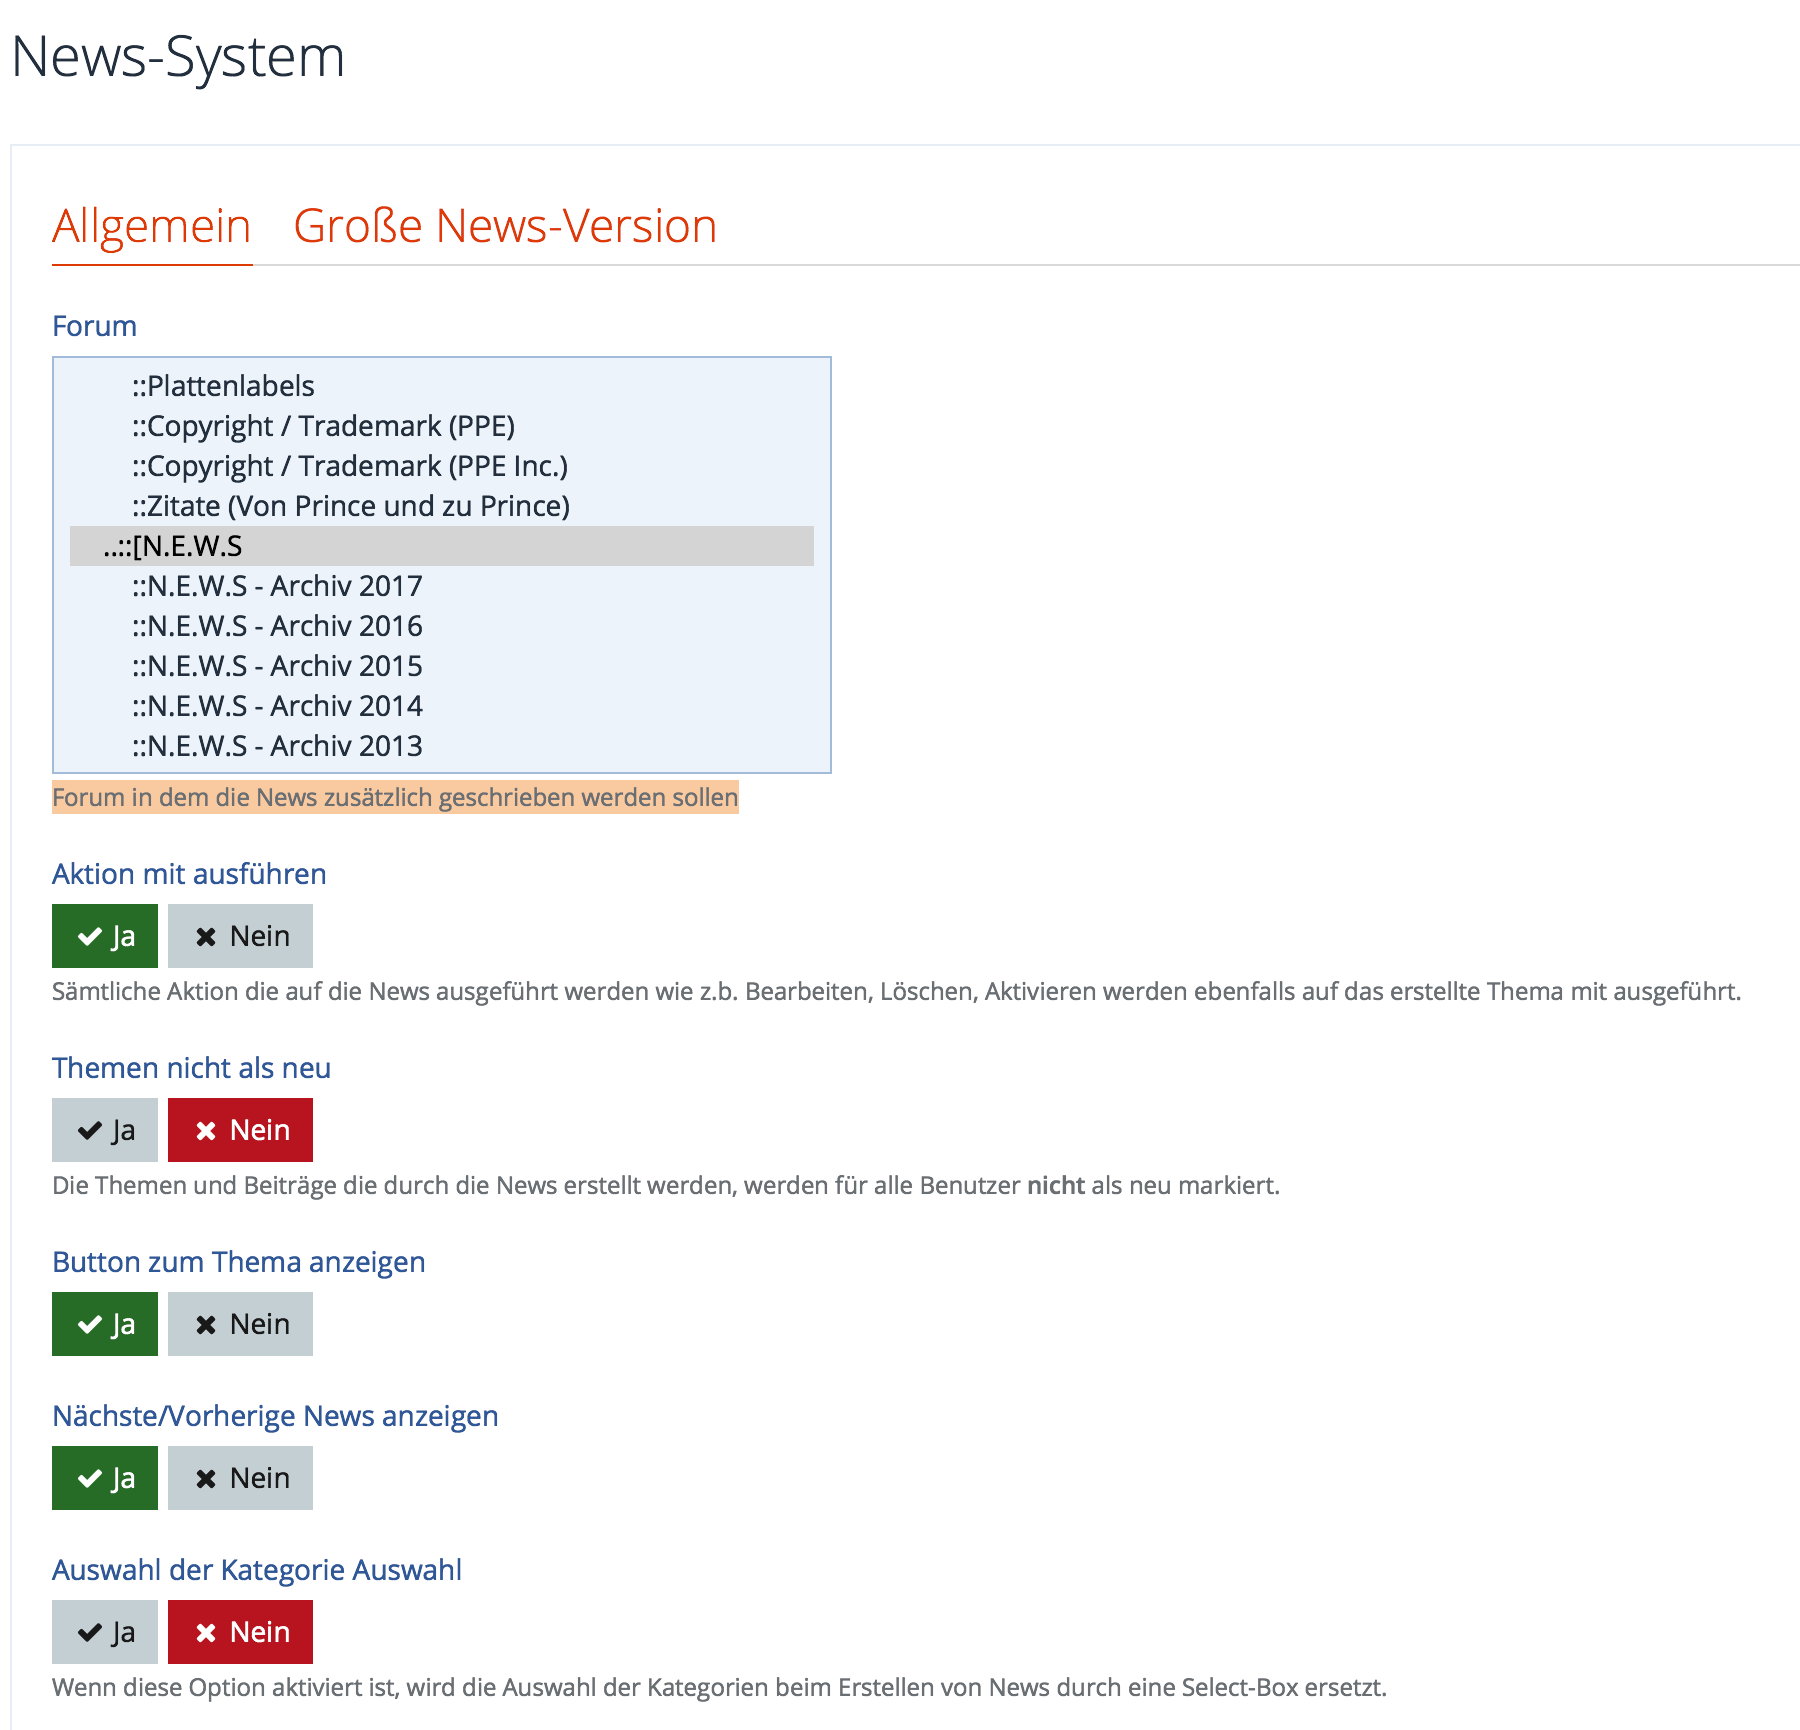1800x1730 pixels.
Task: Click Nein under Themen nicht als neu
Action: click(x=240, y=1130)
